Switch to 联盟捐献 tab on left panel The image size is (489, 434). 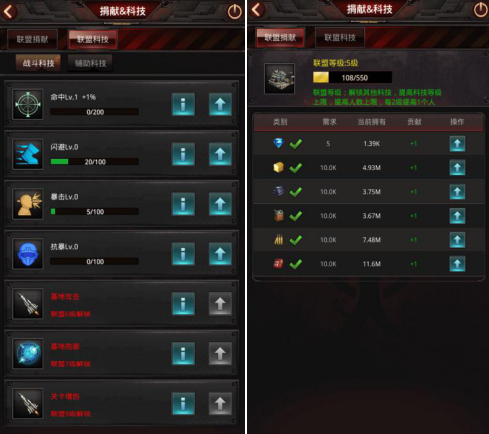[32, 39]
